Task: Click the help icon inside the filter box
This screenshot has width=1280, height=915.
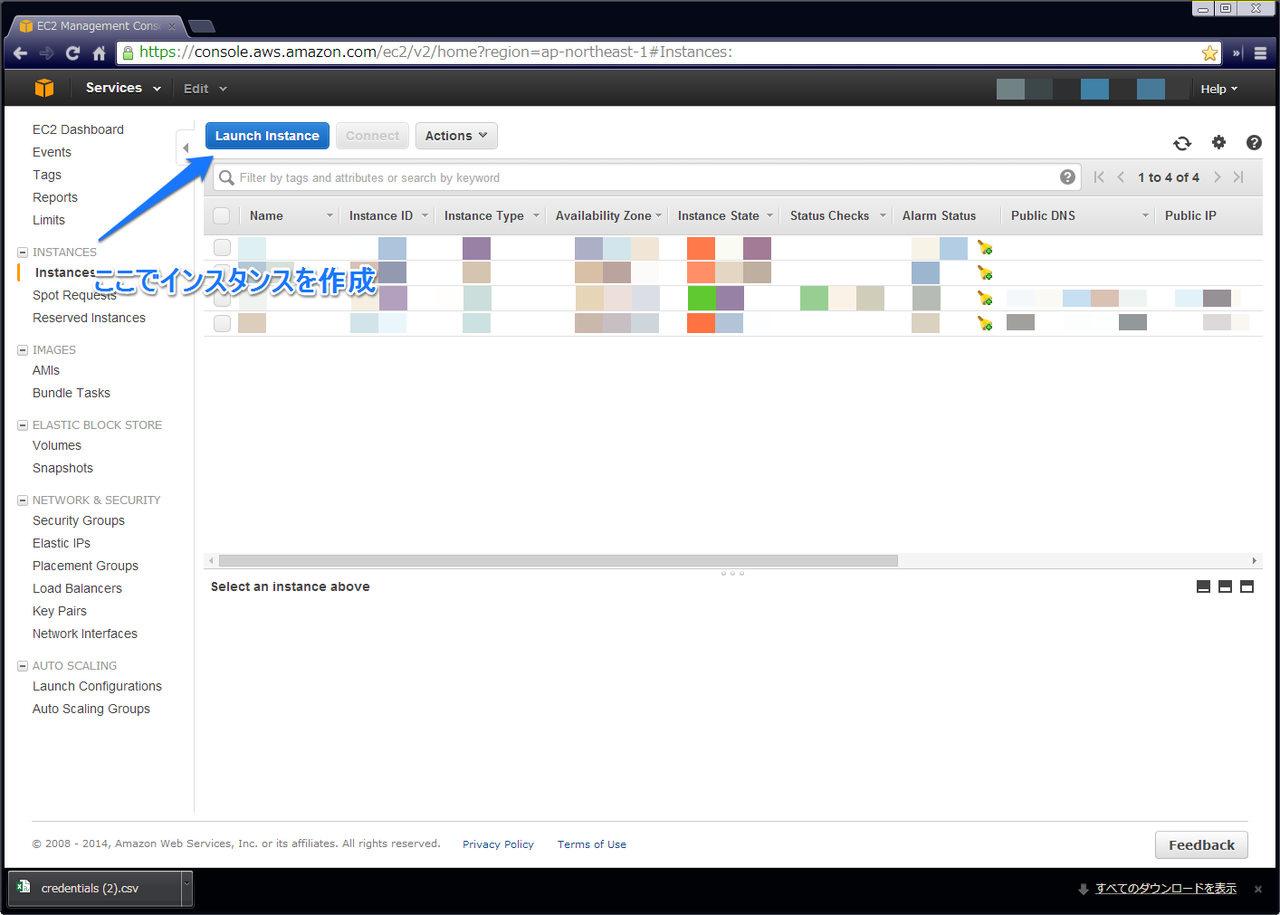Action: [x=1068, y=177]
